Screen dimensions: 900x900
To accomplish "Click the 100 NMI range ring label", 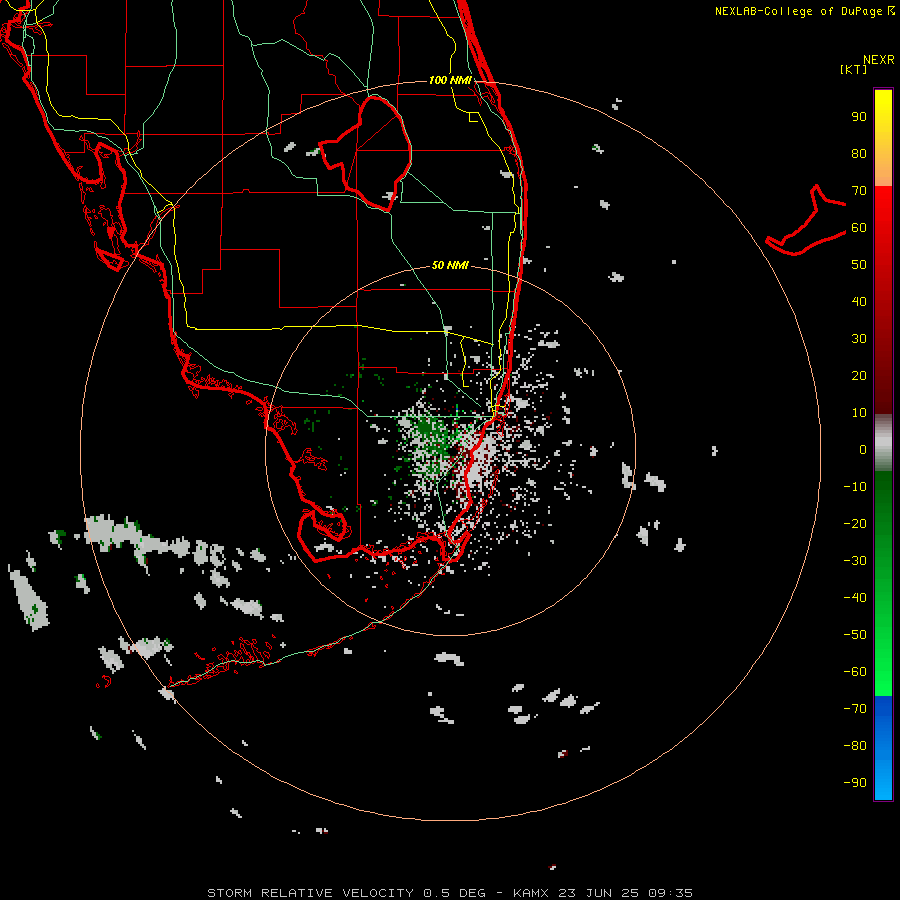I will click(x=450, y=80).
